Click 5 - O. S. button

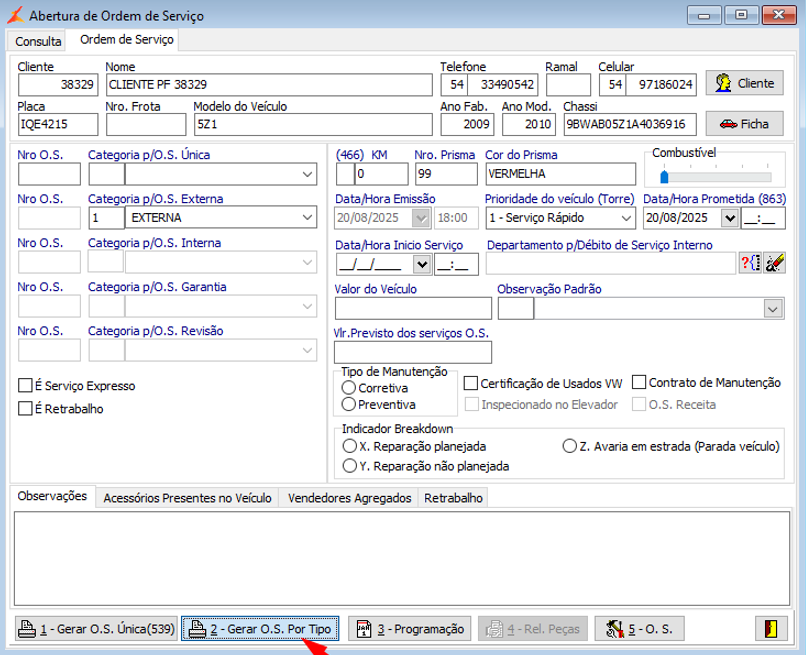tap(639, 628)
